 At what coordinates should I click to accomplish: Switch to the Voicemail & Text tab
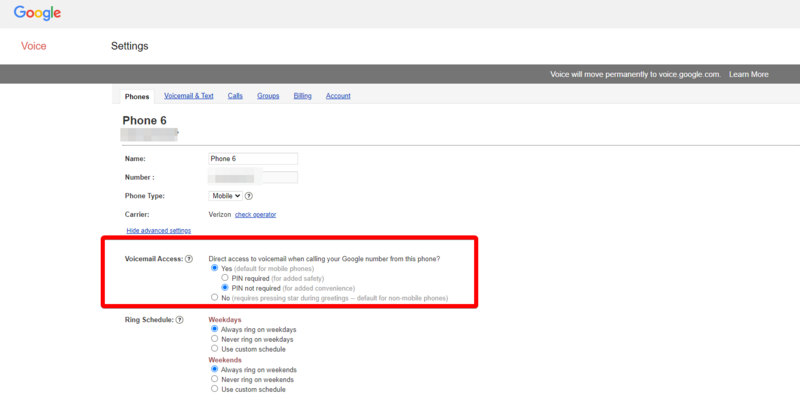click(189, 96)
